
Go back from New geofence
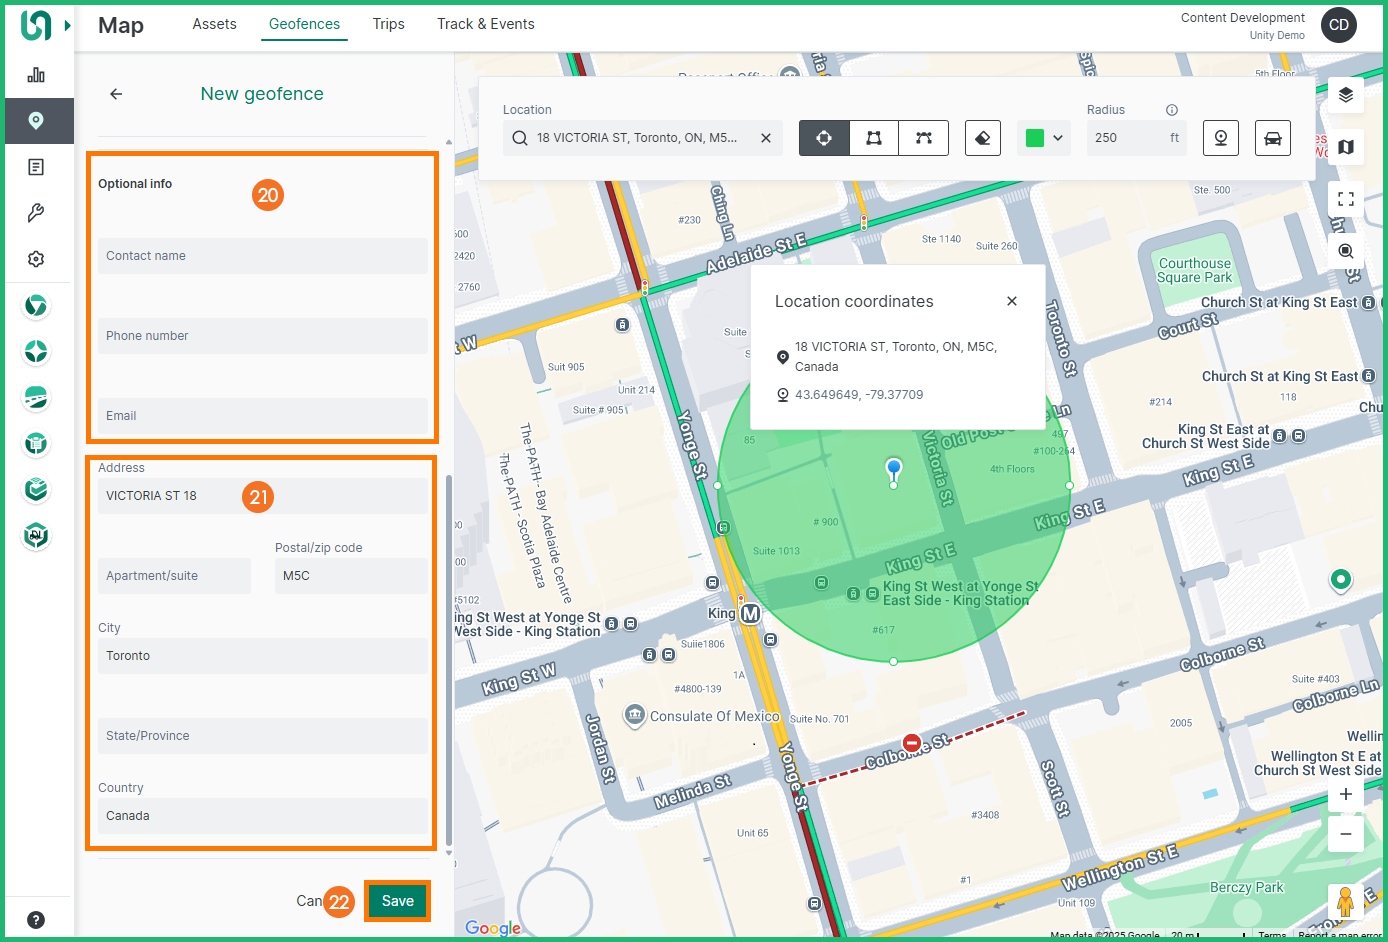pos(116,94)
